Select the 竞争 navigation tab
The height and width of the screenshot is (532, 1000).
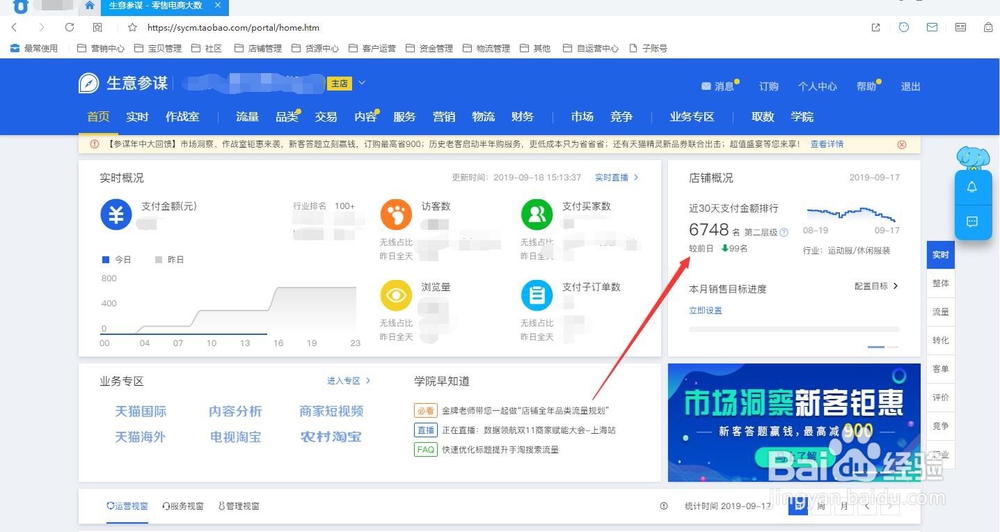(x=621, y=117)
